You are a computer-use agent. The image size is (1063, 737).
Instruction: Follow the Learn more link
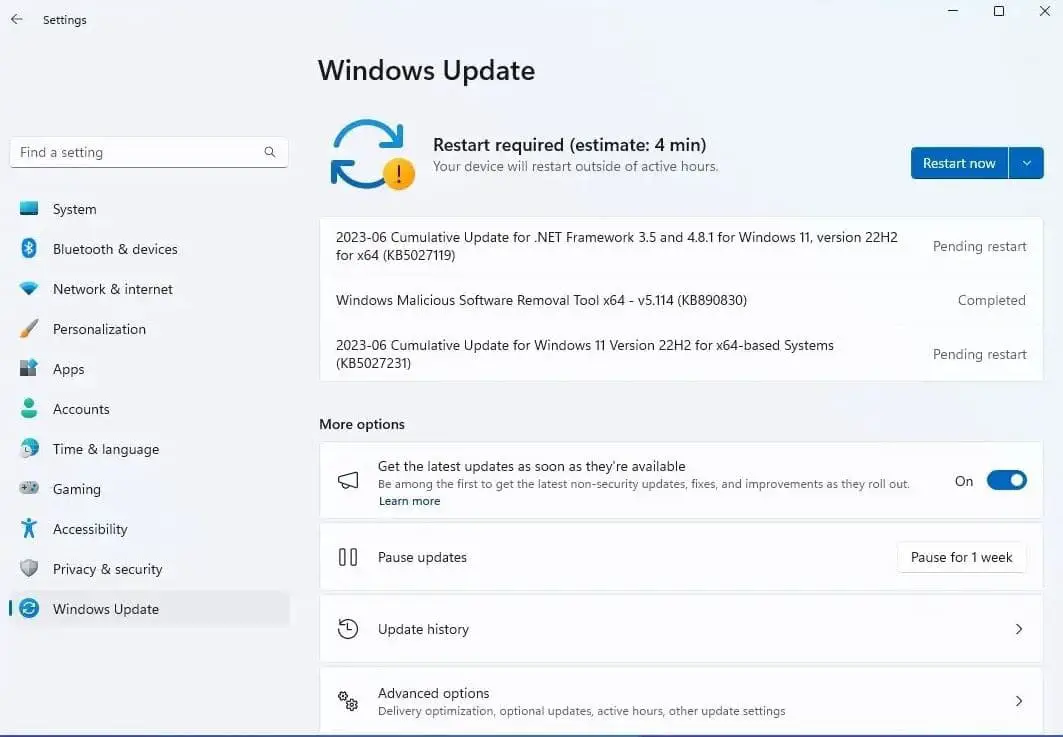[409, 501]
